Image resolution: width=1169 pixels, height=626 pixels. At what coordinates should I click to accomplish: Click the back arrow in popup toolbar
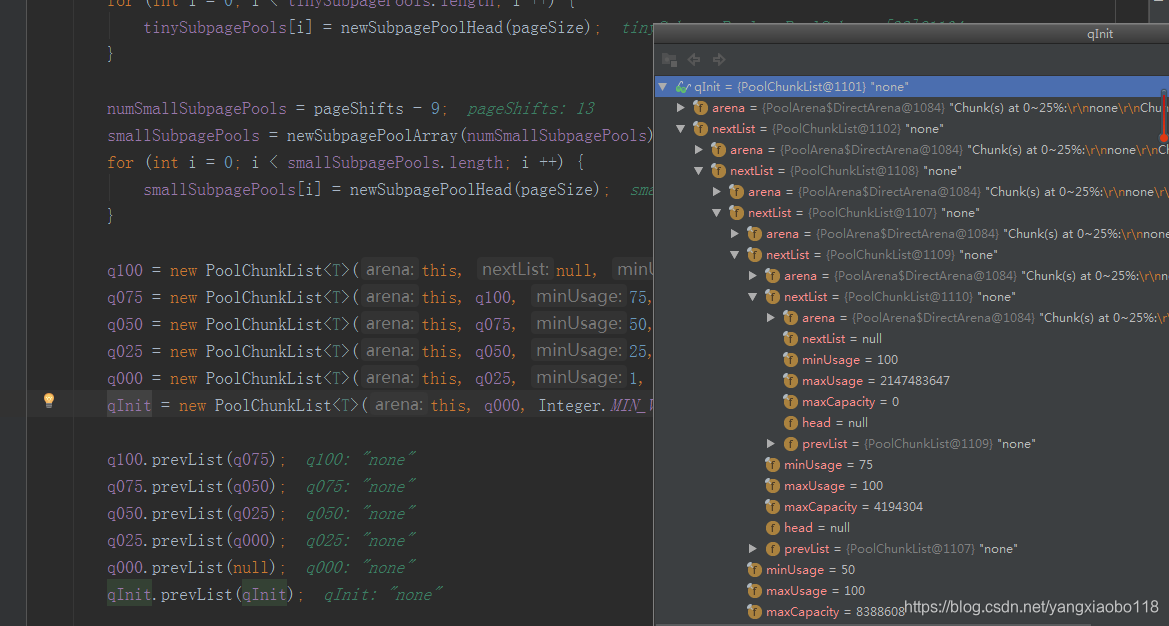(694, 60)
